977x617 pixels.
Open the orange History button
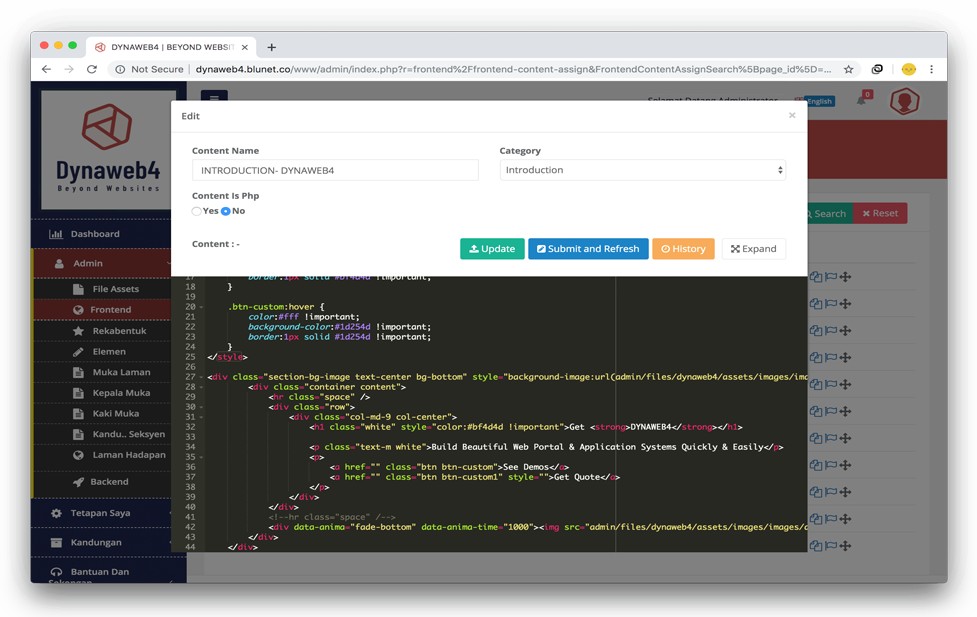point(683,249)
